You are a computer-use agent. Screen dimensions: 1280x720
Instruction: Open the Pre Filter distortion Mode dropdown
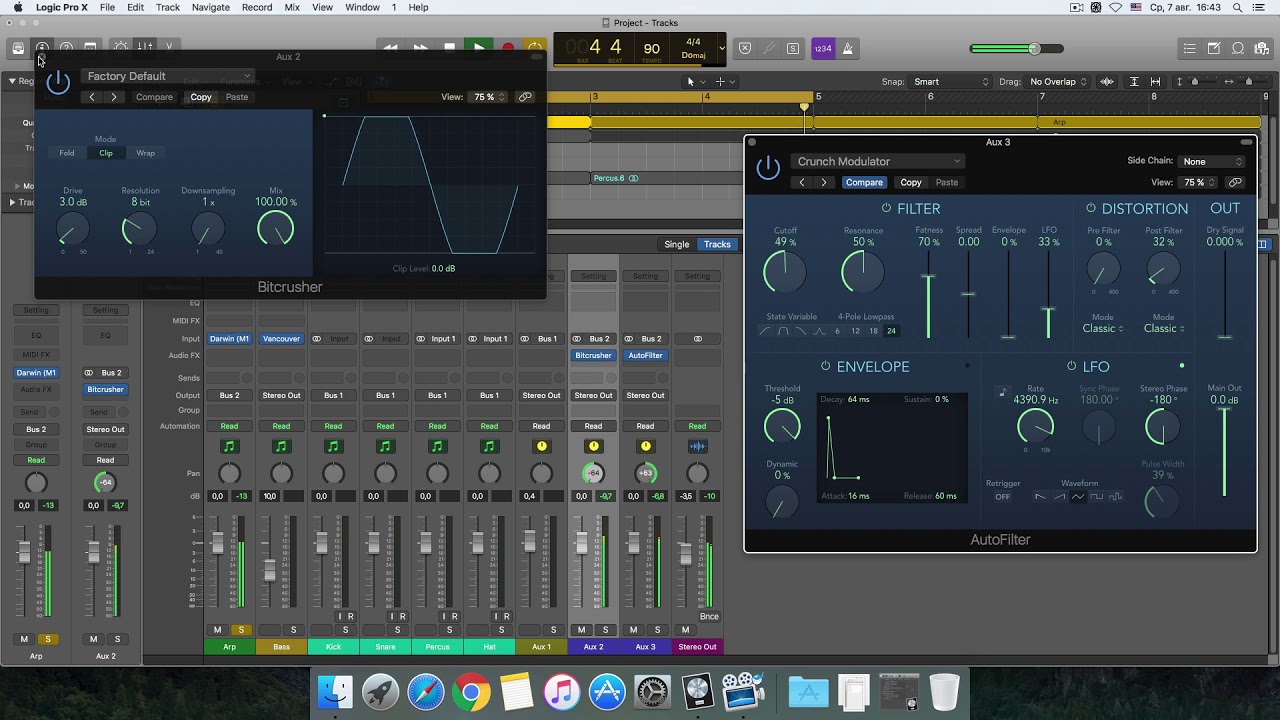click(1103, 328)
